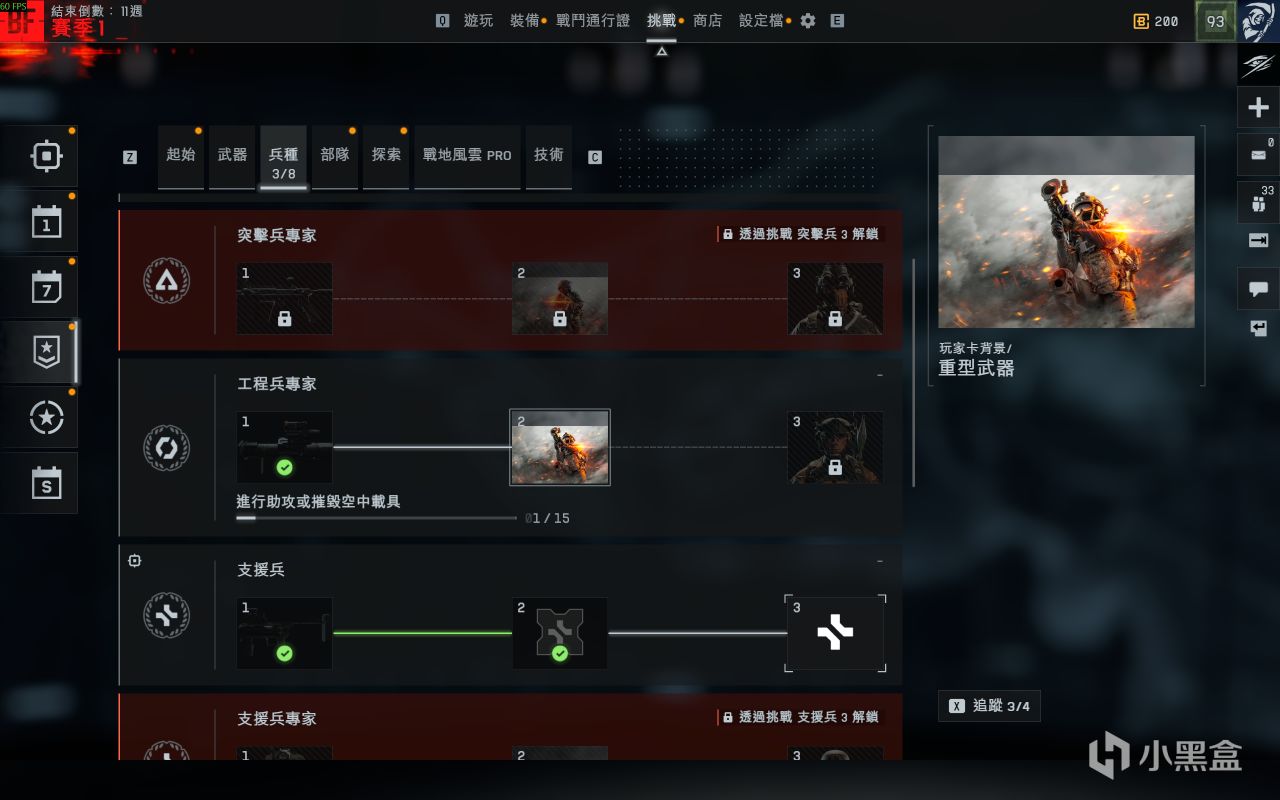
Task: Open the season 'S' calendar sidebar icon
Action: pyautogui.click(x=46, y=483)
